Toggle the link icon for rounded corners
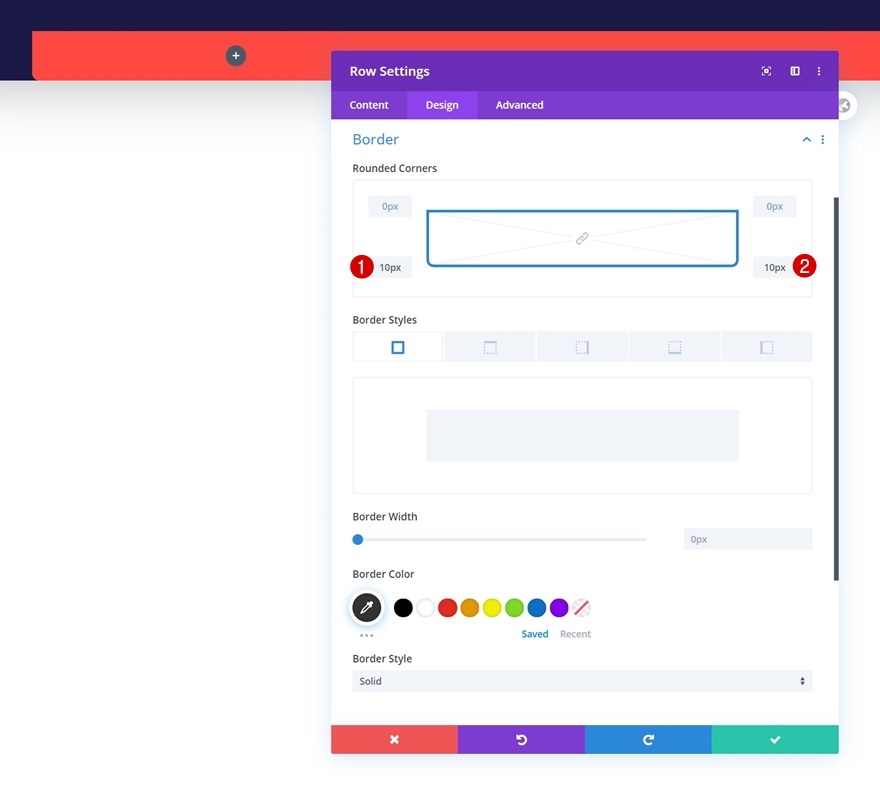The height and width of the screenshot is (793, 880). [582, 239]
